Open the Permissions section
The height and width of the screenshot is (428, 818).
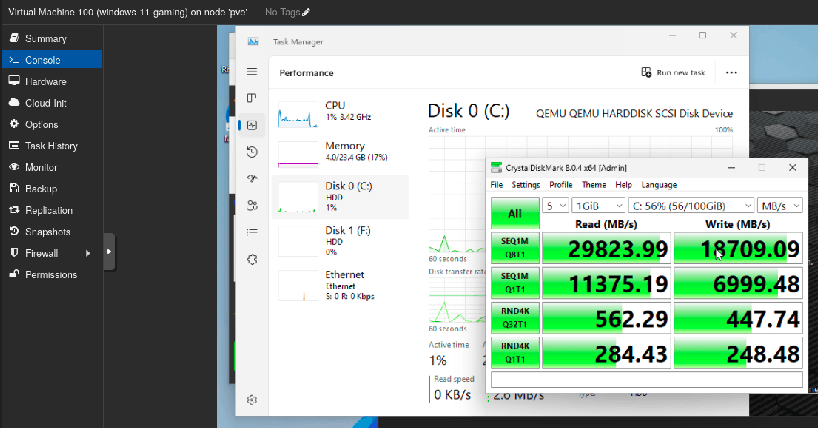(52, 274)
